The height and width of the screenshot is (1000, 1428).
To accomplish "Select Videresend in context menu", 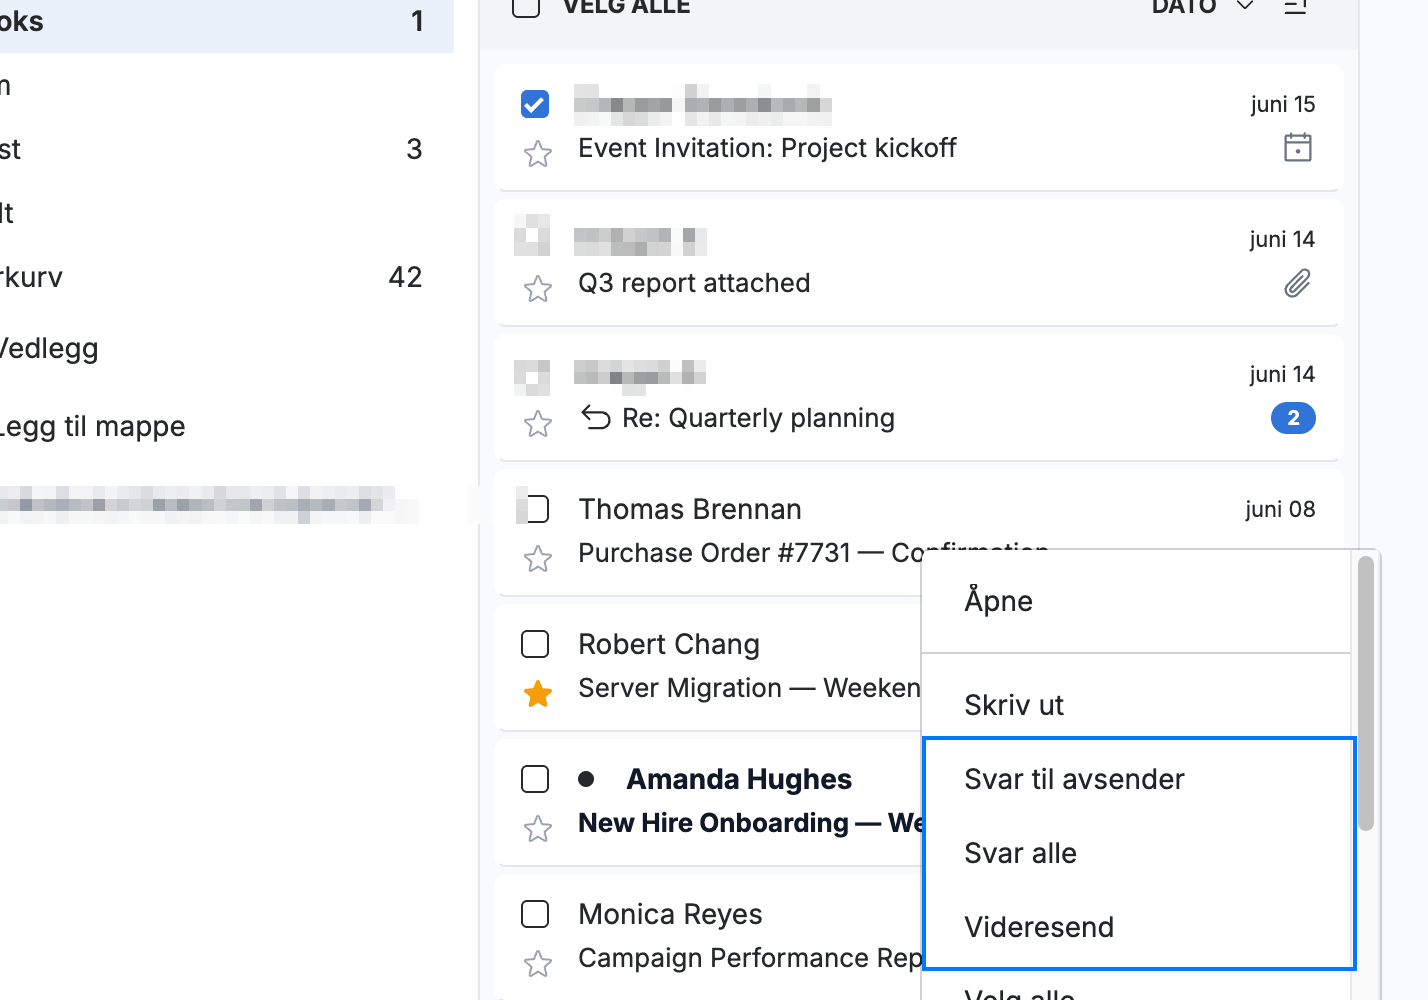I will pos(1136,927).
